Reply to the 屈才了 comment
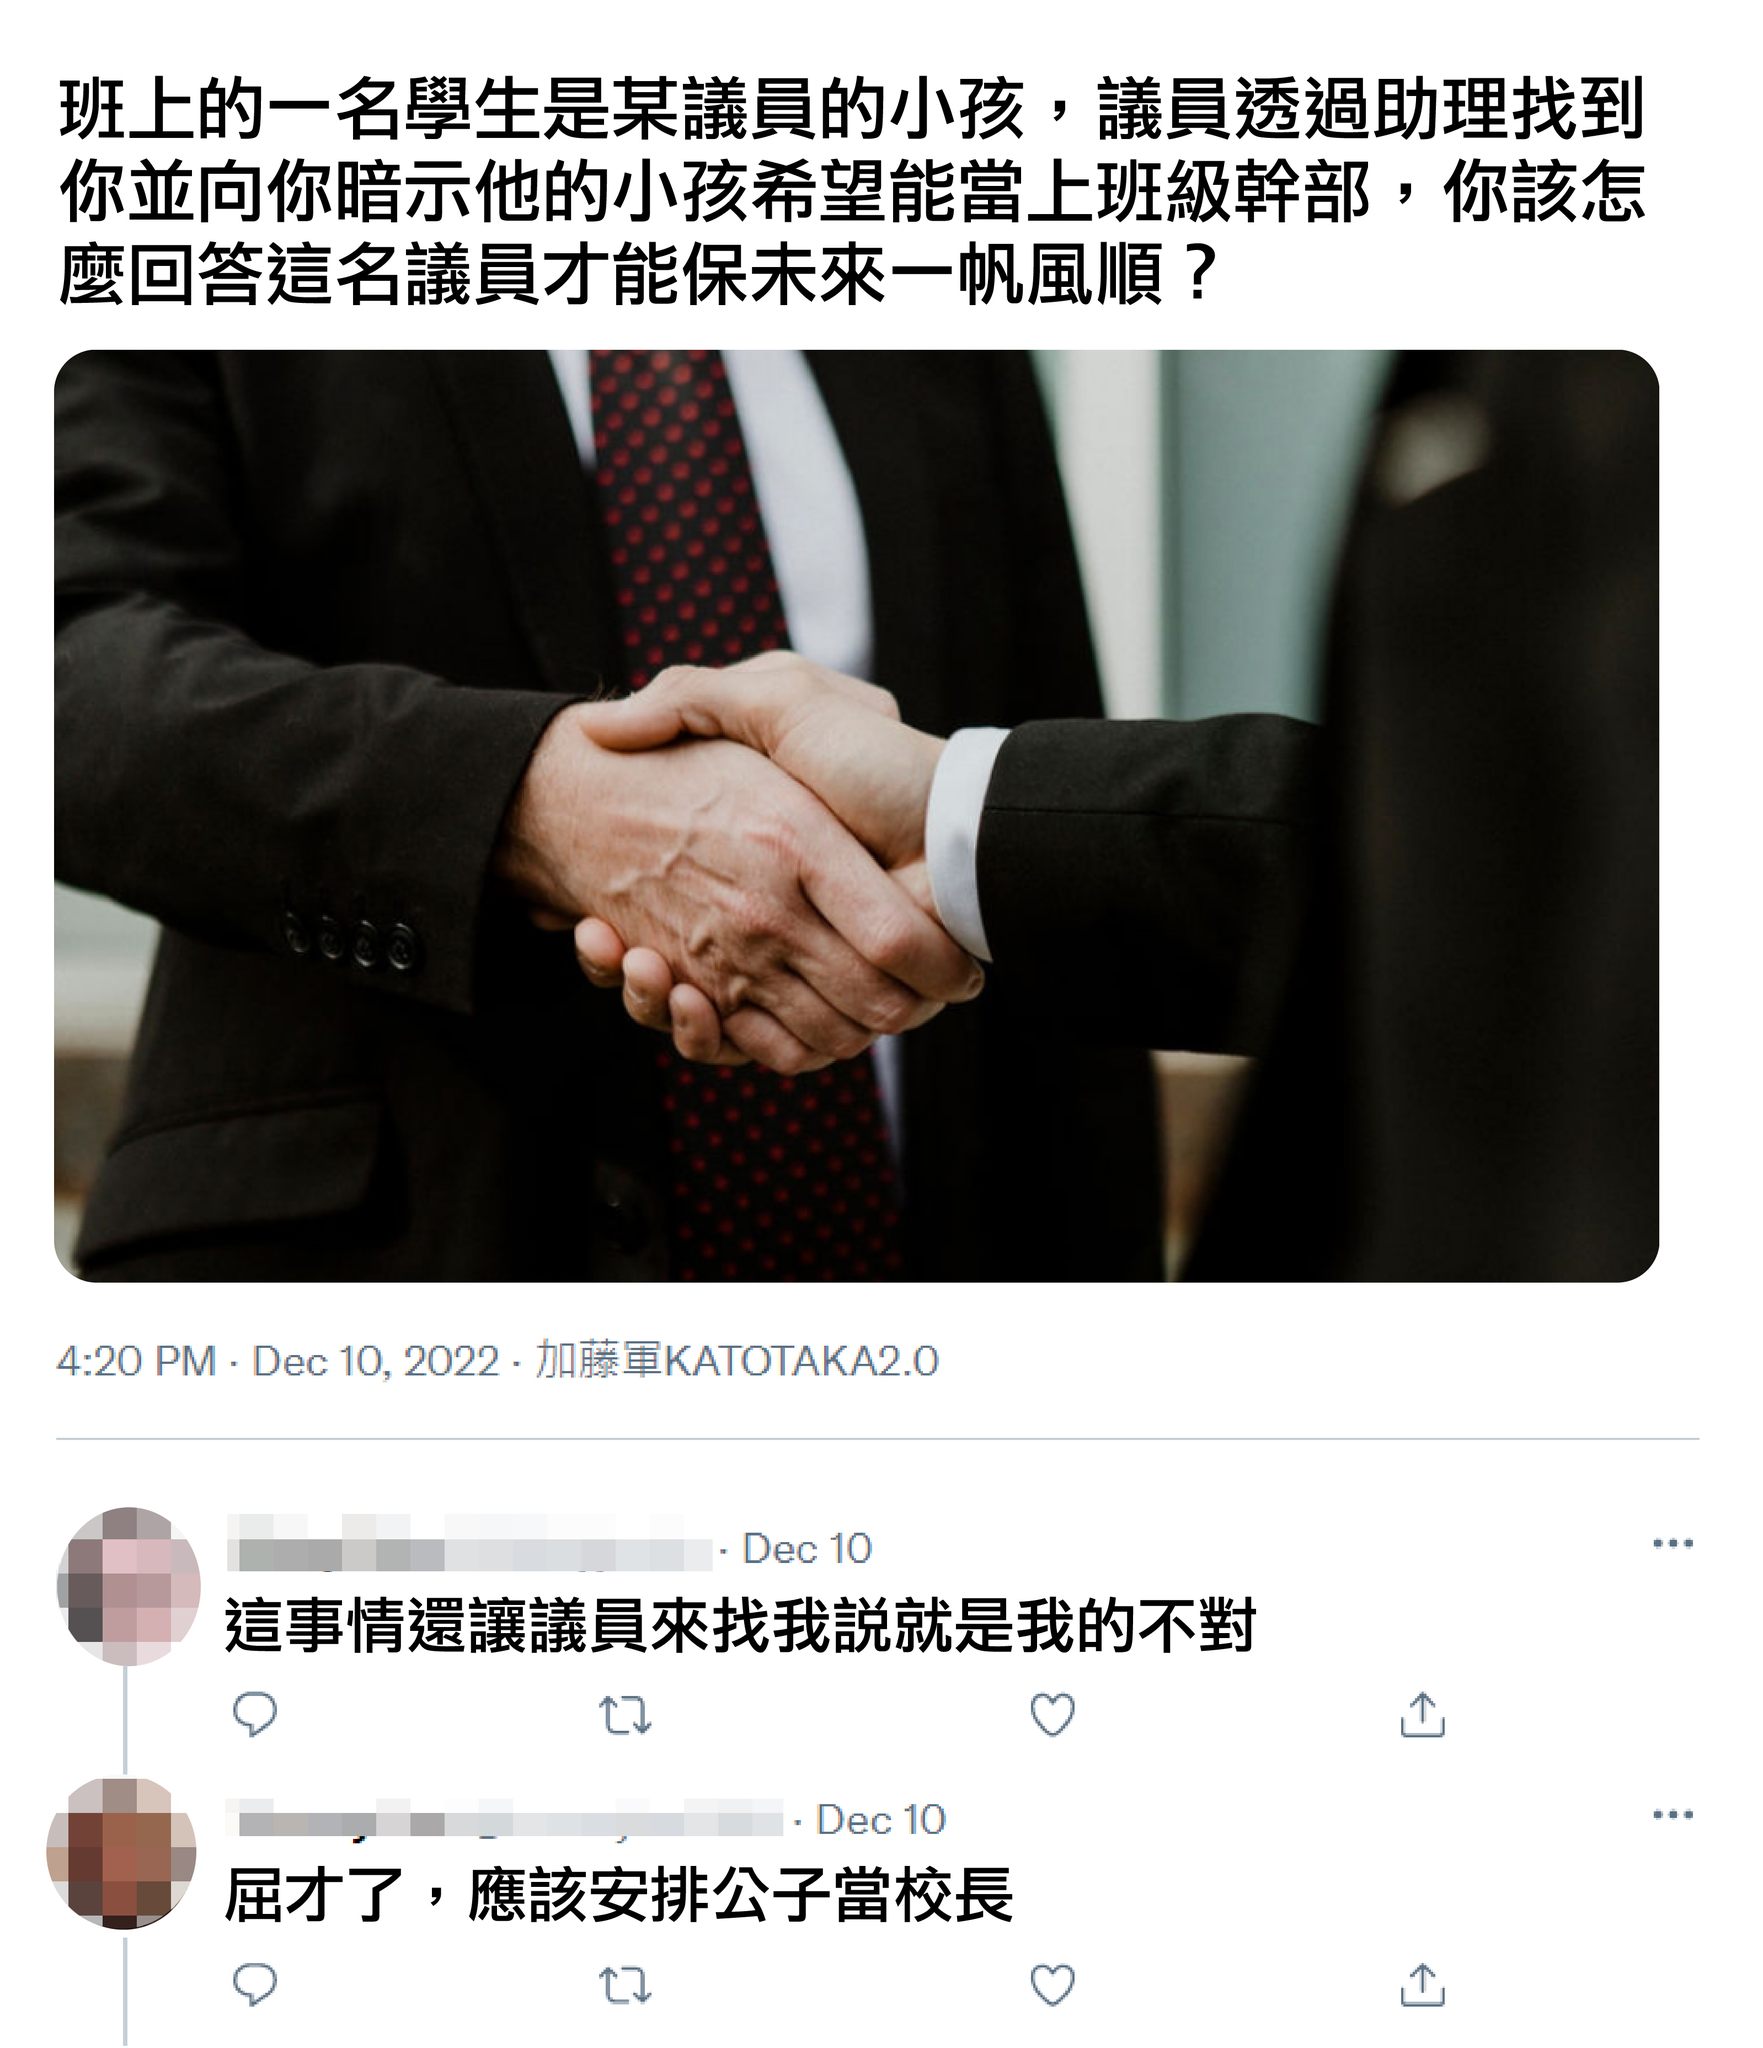Image resolution: width=1763 pixels, height=2048 pixels. pyautogui.click(x=254, y=1985)
